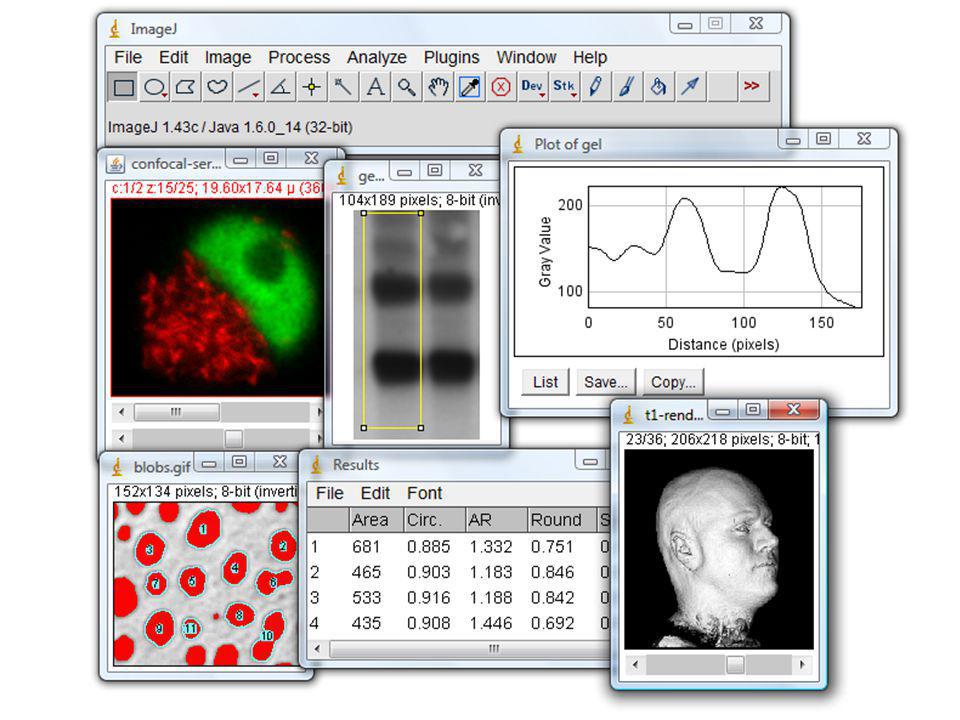Select the Arrow tool
This screenshot has width=960, height=720.
(690, 87)
